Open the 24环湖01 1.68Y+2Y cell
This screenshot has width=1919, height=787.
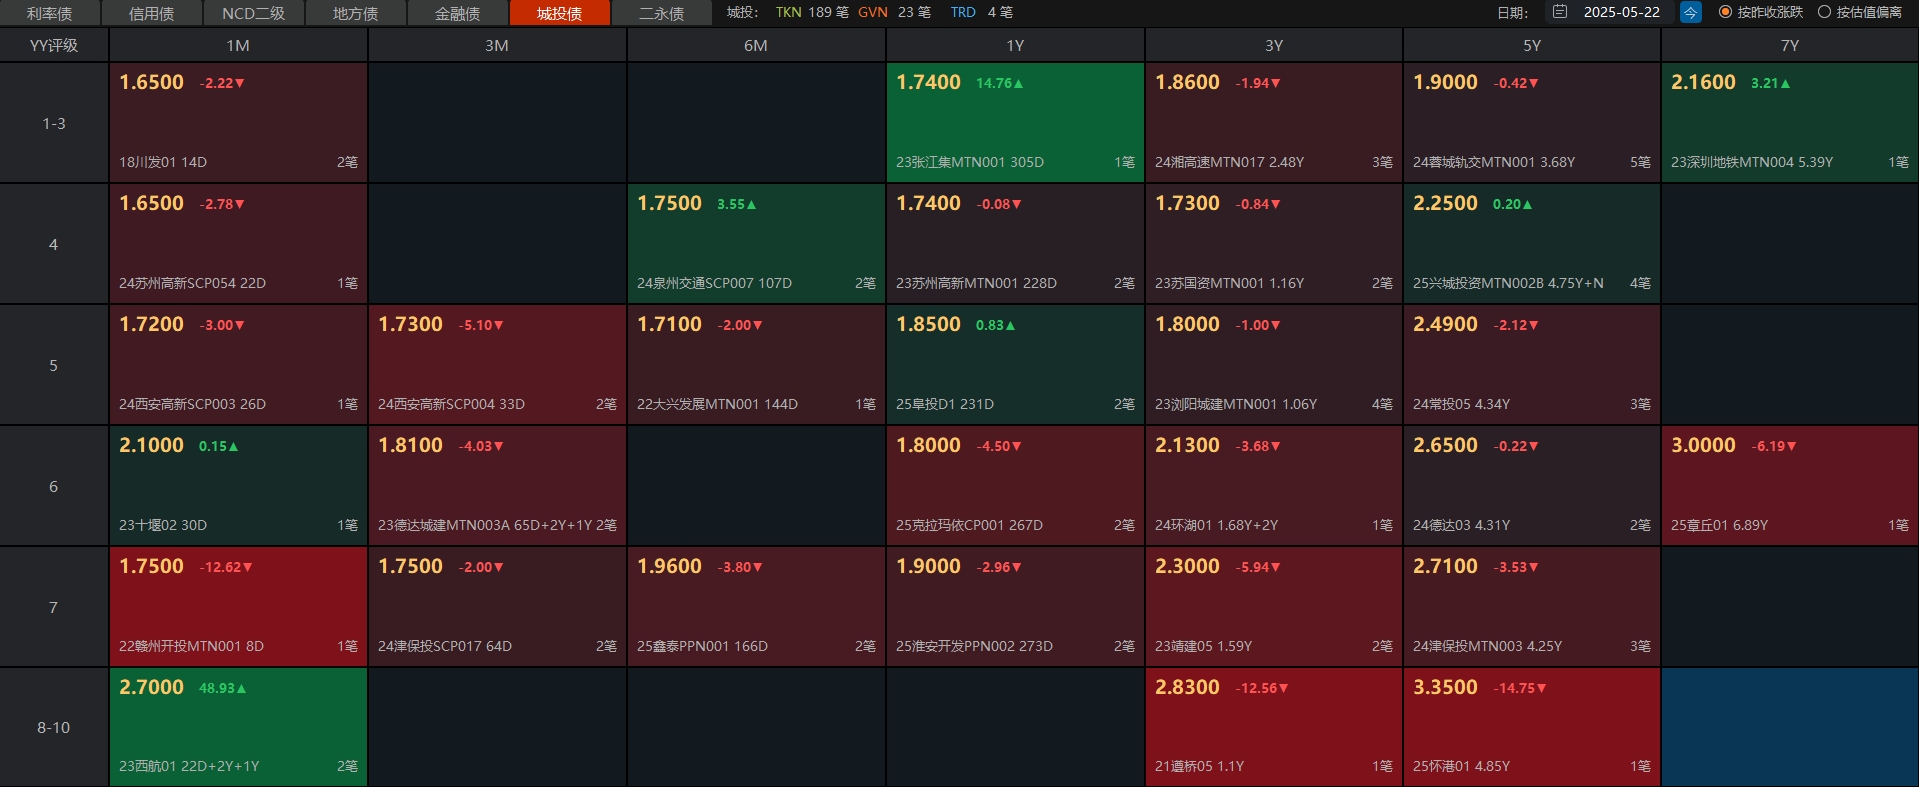1274,486
